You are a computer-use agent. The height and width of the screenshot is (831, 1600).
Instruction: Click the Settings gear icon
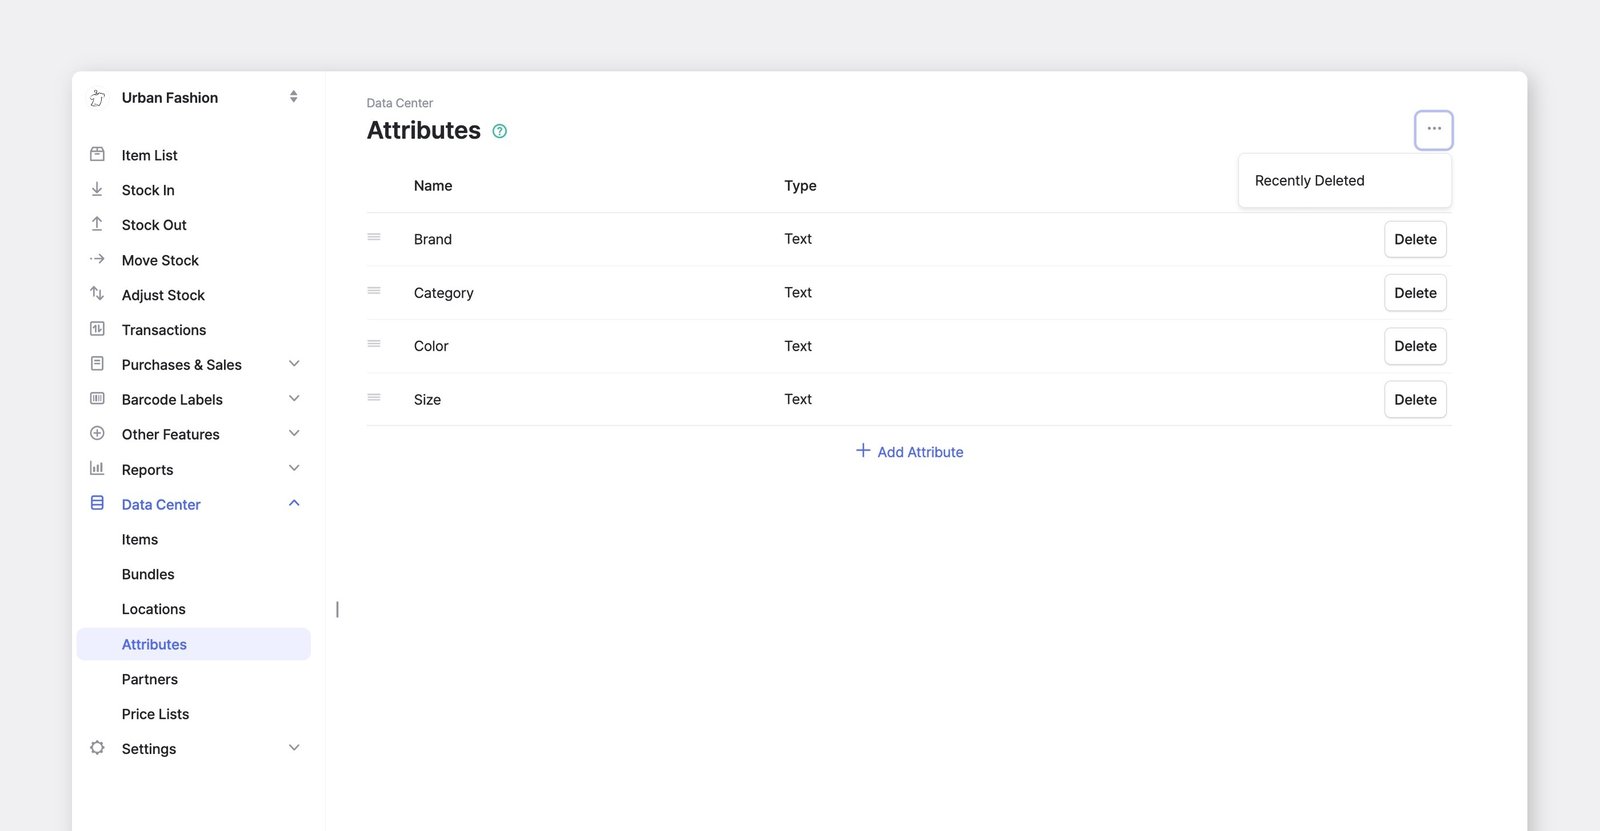click(x=97, y=748)
